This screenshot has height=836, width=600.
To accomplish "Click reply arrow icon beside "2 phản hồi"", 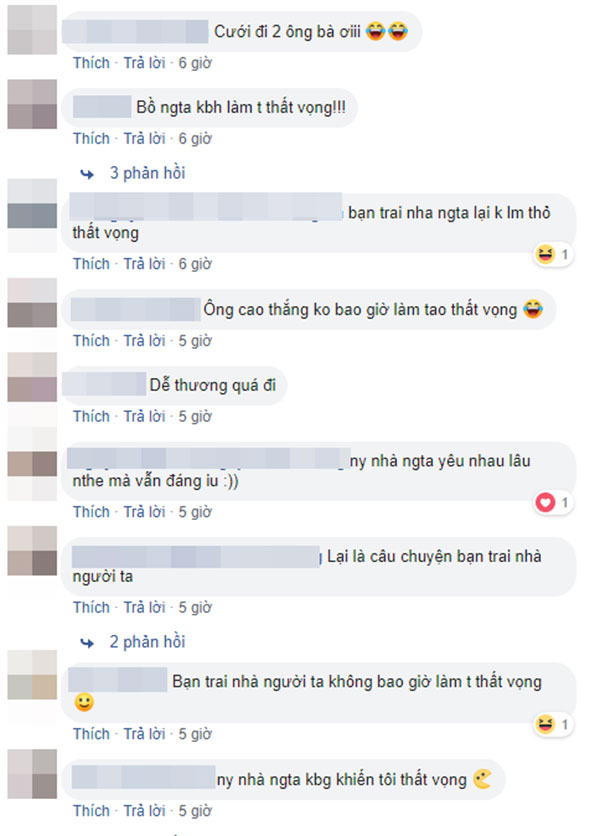I will pyautogui.click(x=87, y=643).
